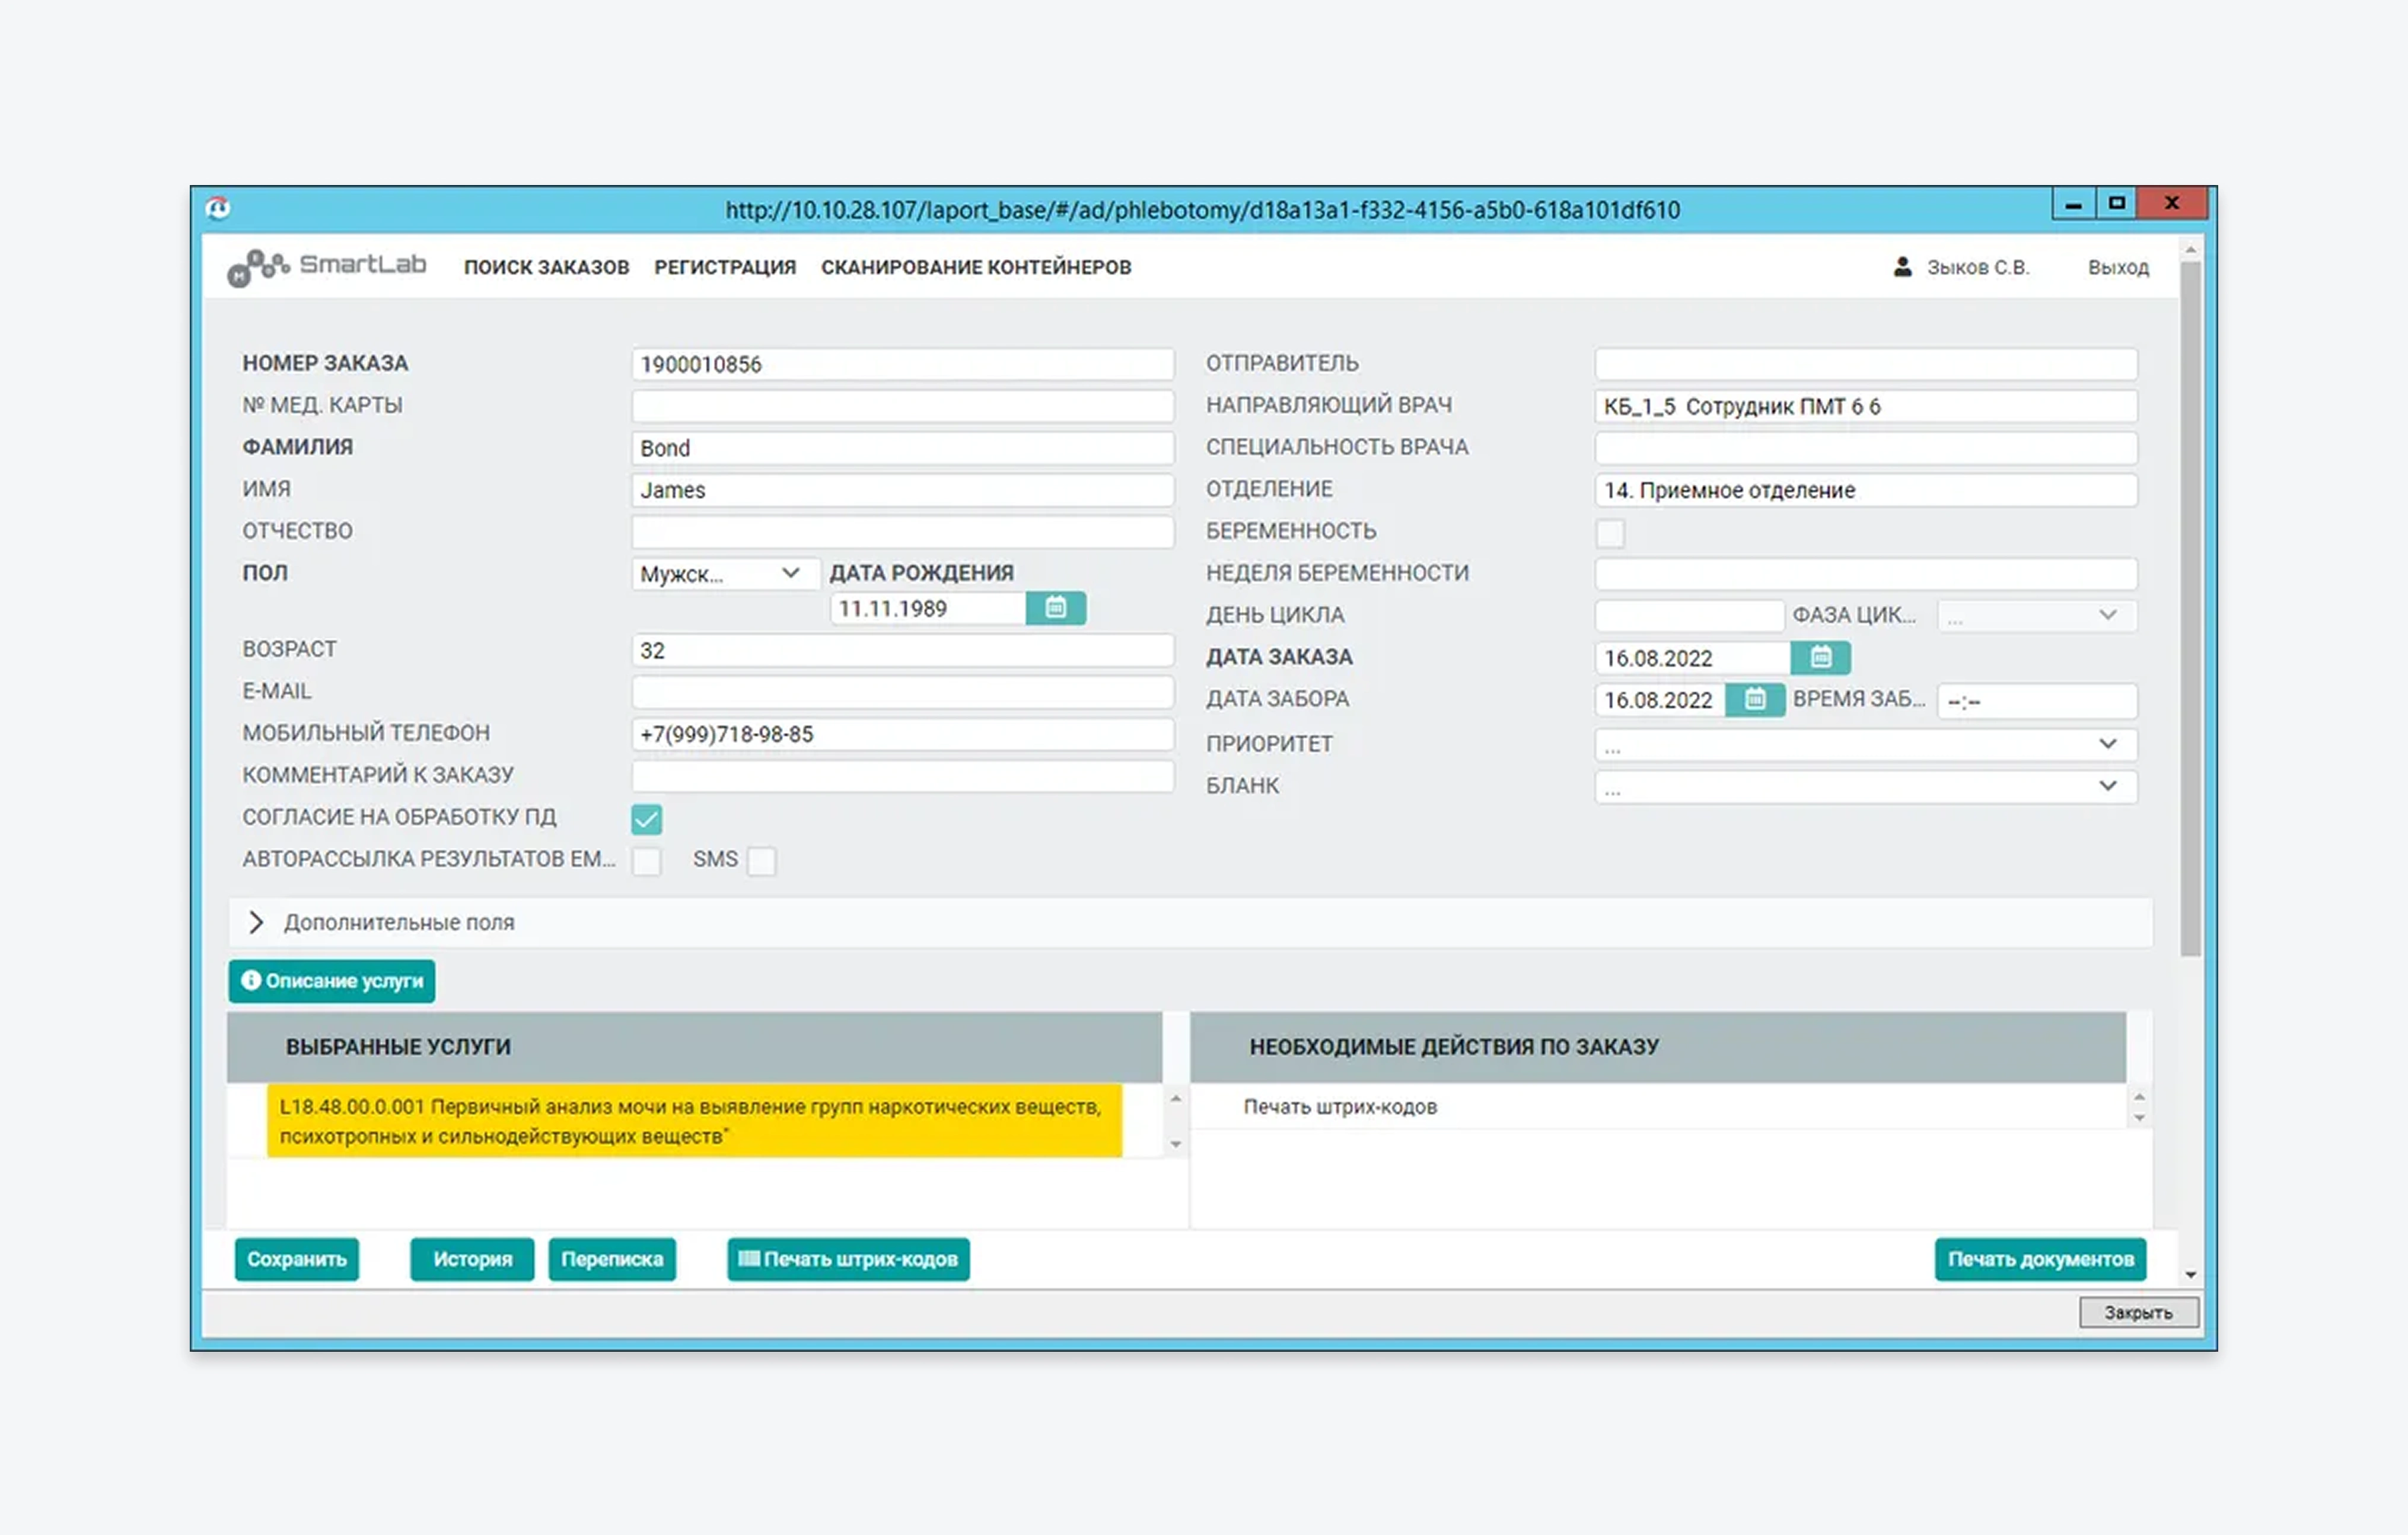This screenshot has width=2408, height=1535.
Task: Click the main page vertical scrollbar
Action: click(2190, 610)
